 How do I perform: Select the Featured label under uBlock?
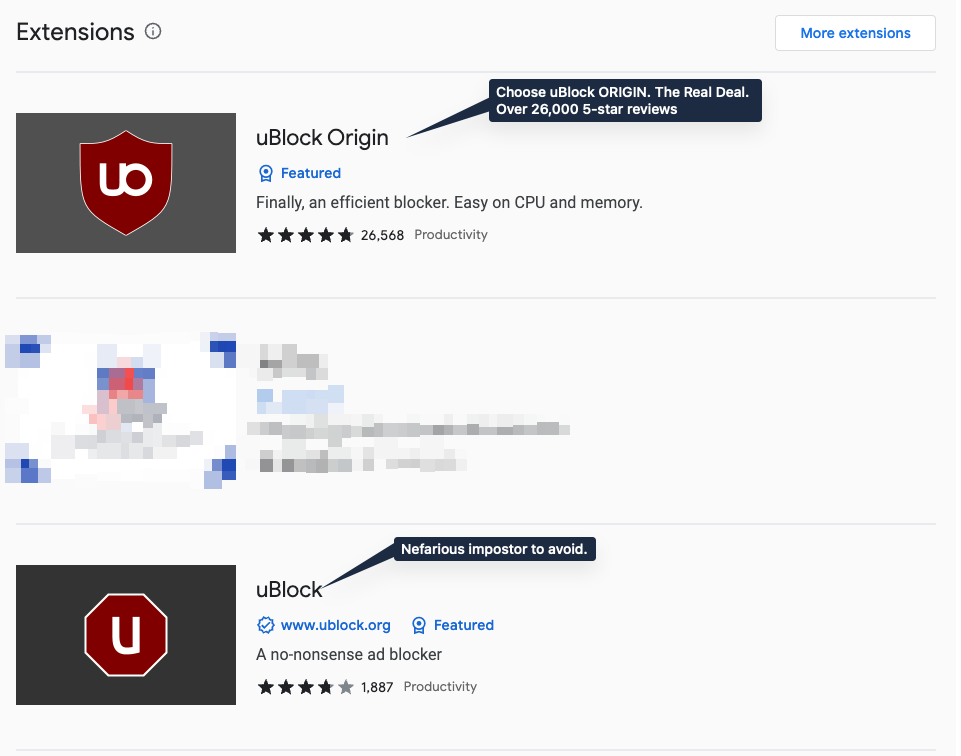(x=464, y=625)
